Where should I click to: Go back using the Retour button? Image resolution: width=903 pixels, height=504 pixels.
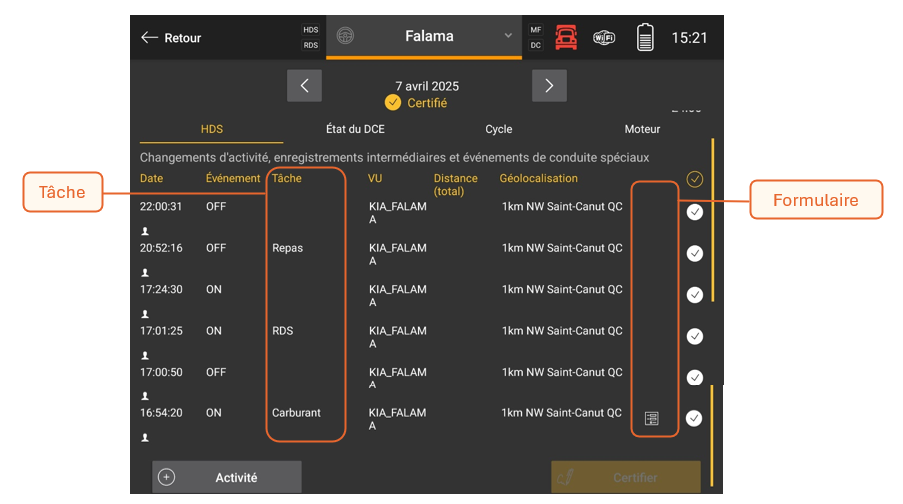[171, 38]
